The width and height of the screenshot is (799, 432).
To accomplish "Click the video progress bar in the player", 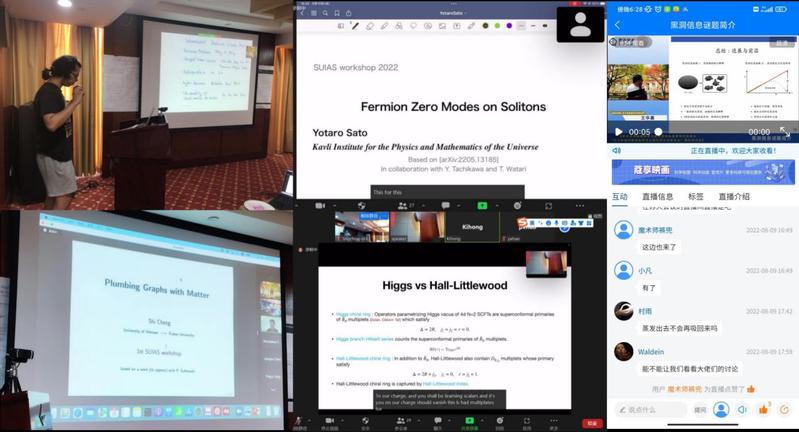I will (700, 132).
